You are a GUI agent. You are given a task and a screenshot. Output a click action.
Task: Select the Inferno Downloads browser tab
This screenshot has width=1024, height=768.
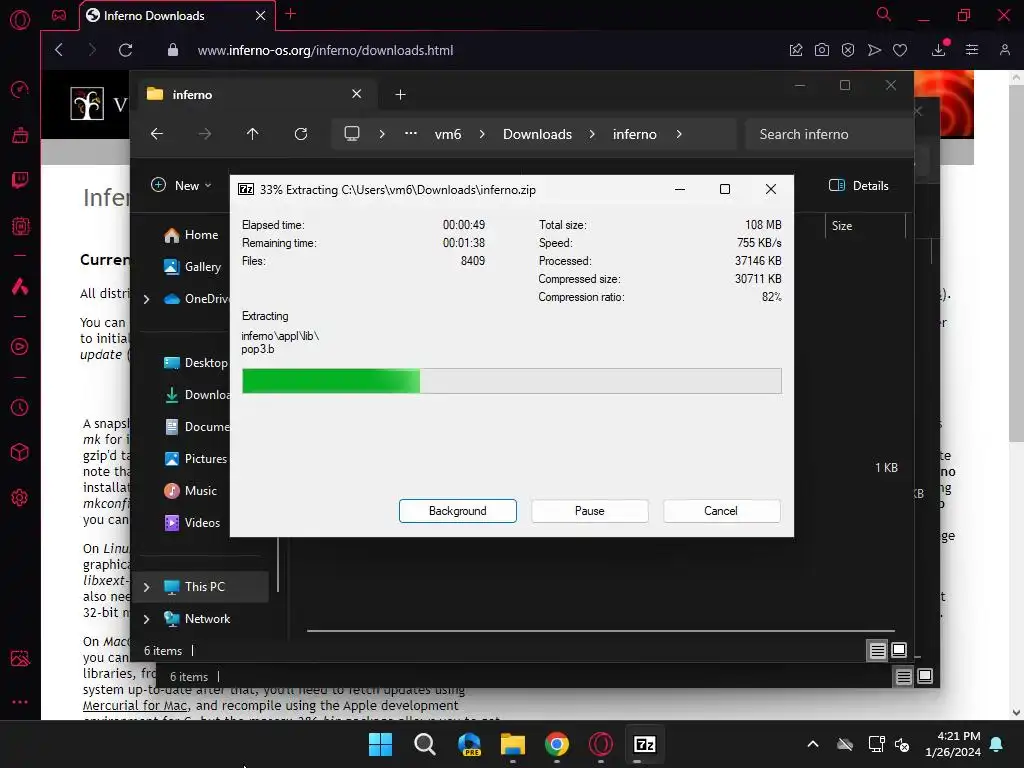click(176, 16)
